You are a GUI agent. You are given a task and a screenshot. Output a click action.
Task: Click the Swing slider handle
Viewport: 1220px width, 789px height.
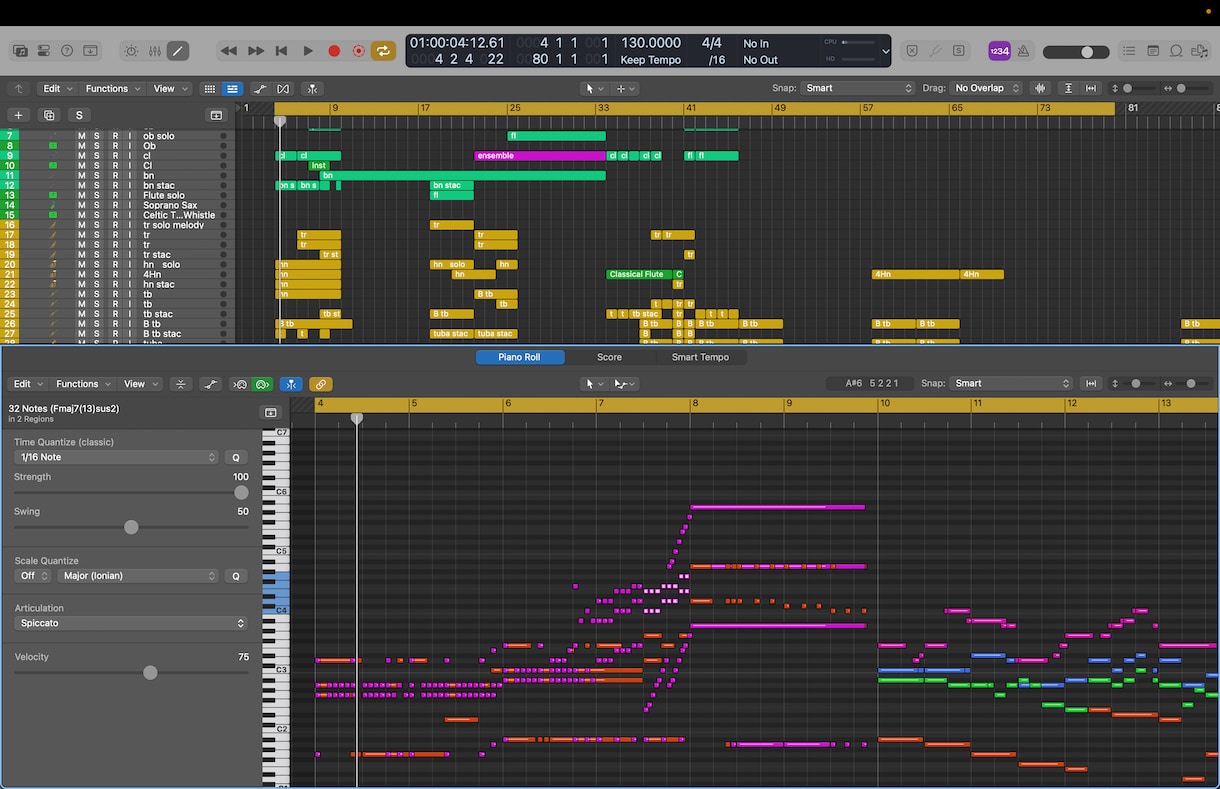[131, 527]
